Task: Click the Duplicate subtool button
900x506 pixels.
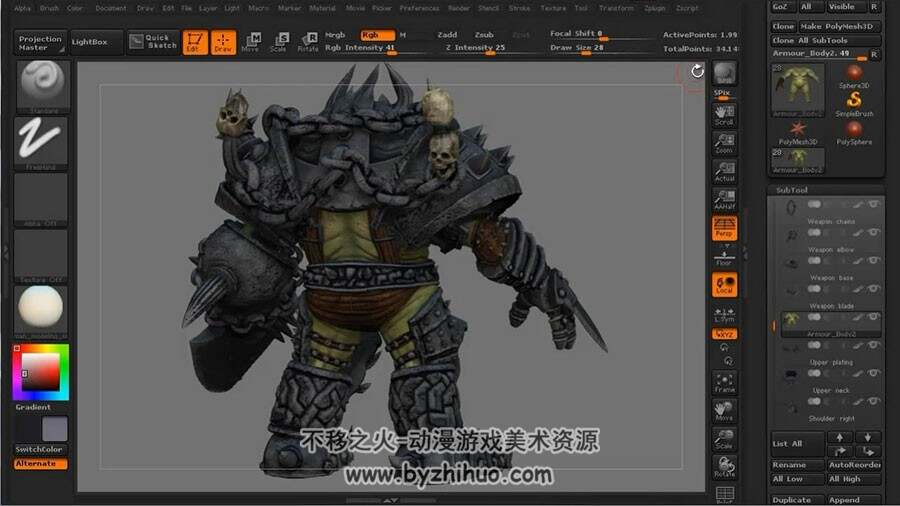Action: coord(796,500)
